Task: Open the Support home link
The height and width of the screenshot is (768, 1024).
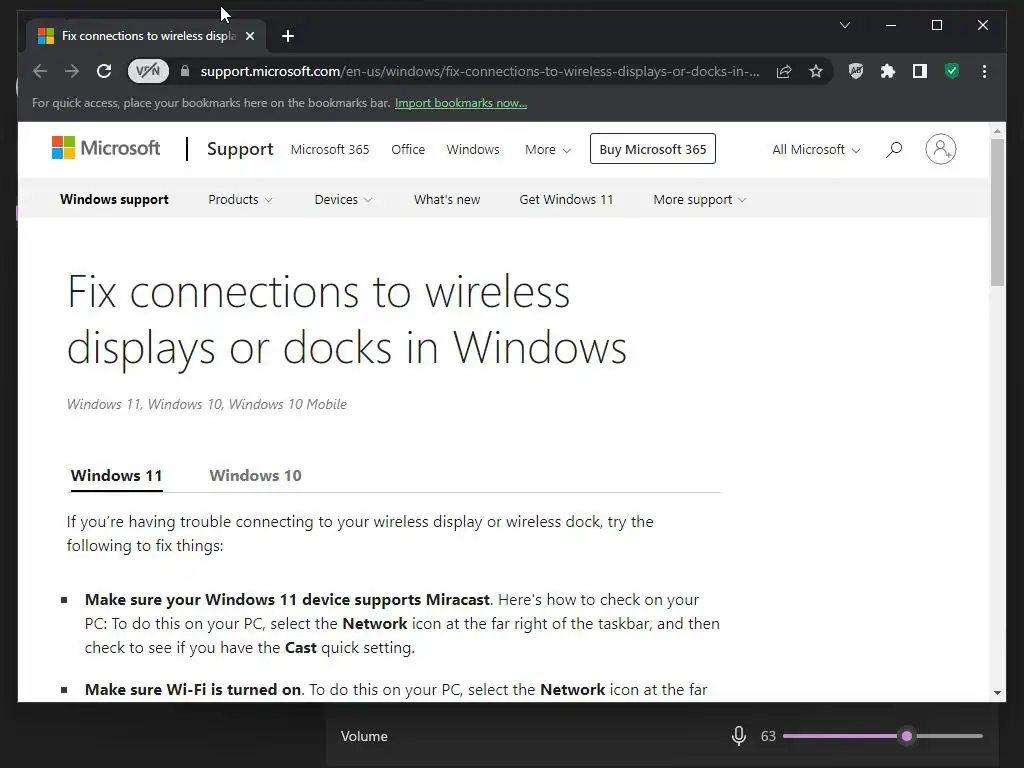Action: pyautogui.click(x=240, y=149)
